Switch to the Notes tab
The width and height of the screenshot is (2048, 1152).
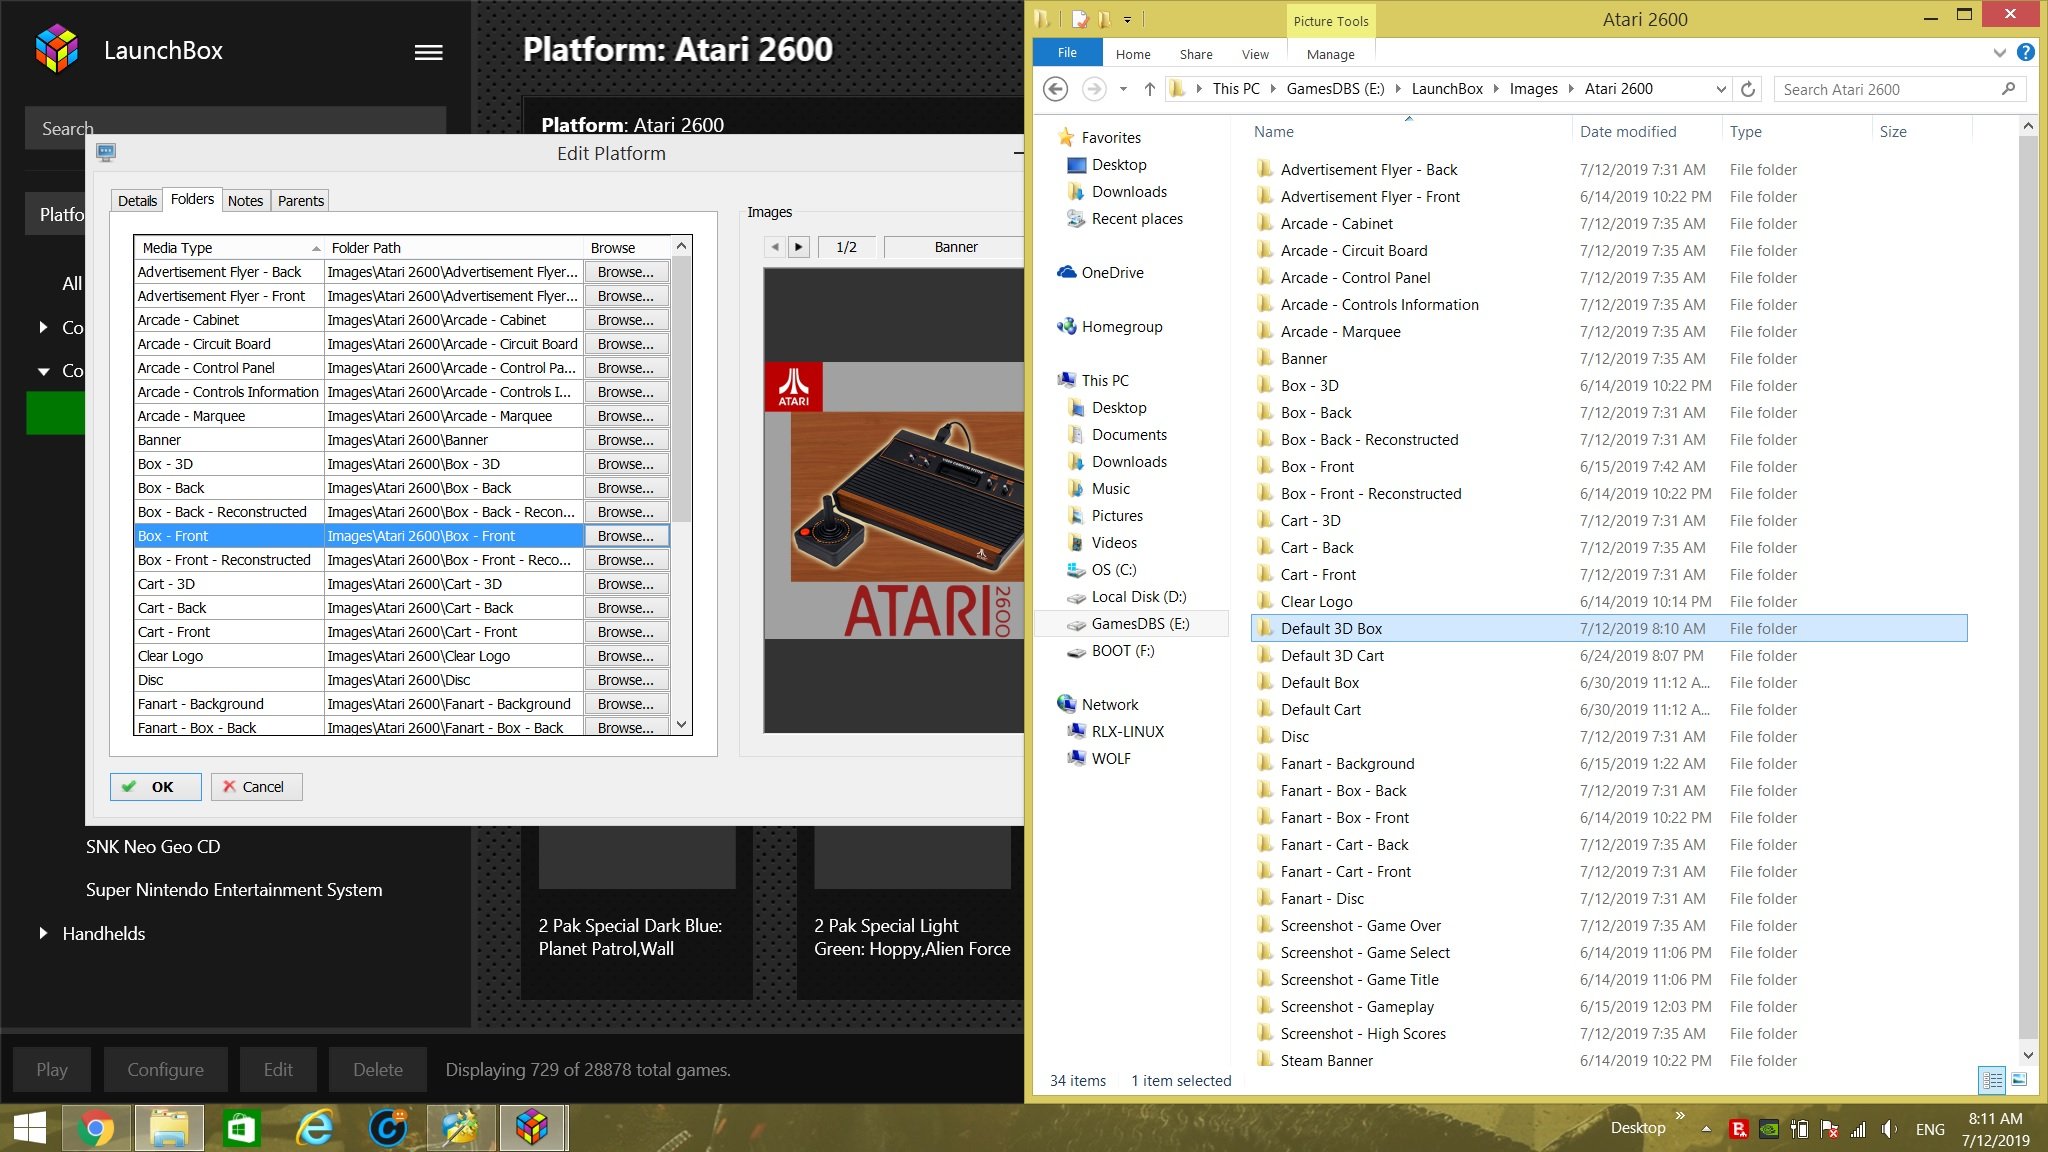click(x=245, y=201)
